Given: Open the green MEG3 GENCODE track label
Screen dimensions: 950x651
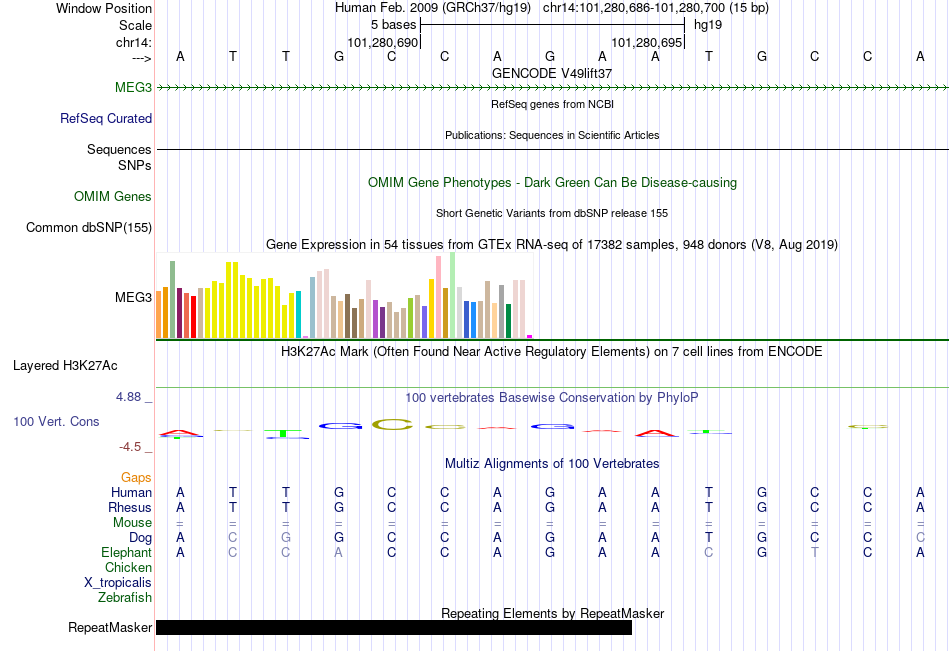Looking at the screenshot, I should 133,87.
